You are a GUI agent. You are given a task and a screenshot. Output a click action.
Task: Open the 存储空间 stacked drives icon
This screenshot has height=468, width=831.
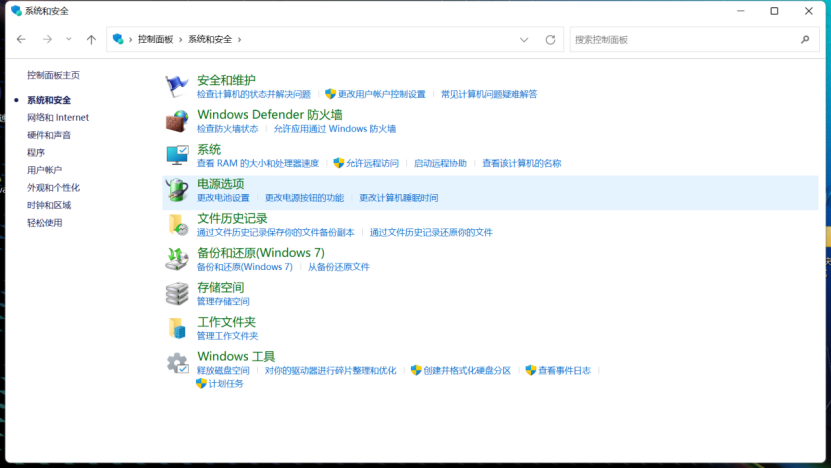coord(176,293)
